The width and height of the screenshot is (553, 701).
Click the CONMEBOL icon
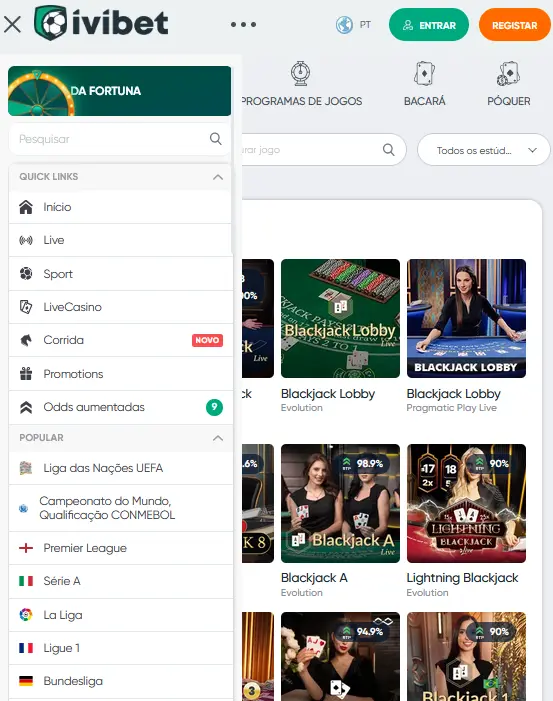click(x=23, y=508)
